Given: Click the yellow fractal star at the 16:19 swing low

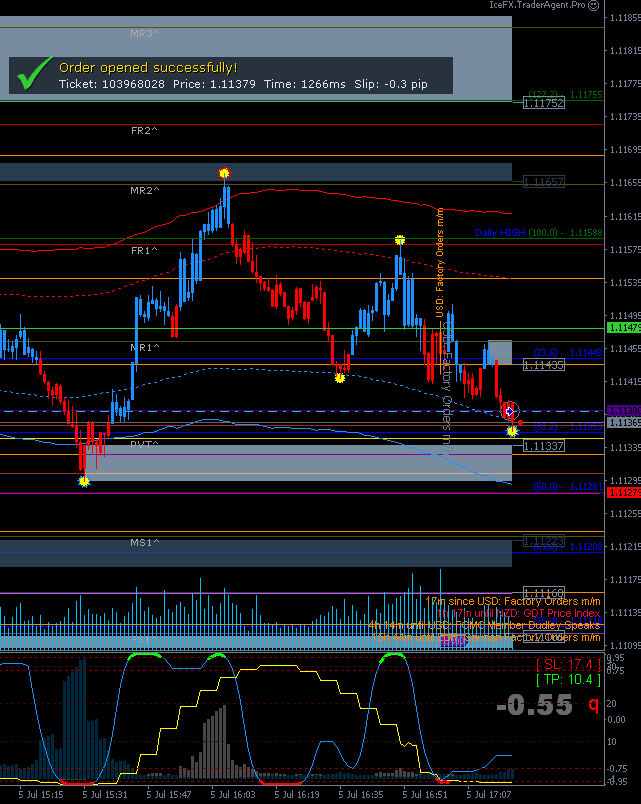Looking at the screenshot, I should point(339,378).
